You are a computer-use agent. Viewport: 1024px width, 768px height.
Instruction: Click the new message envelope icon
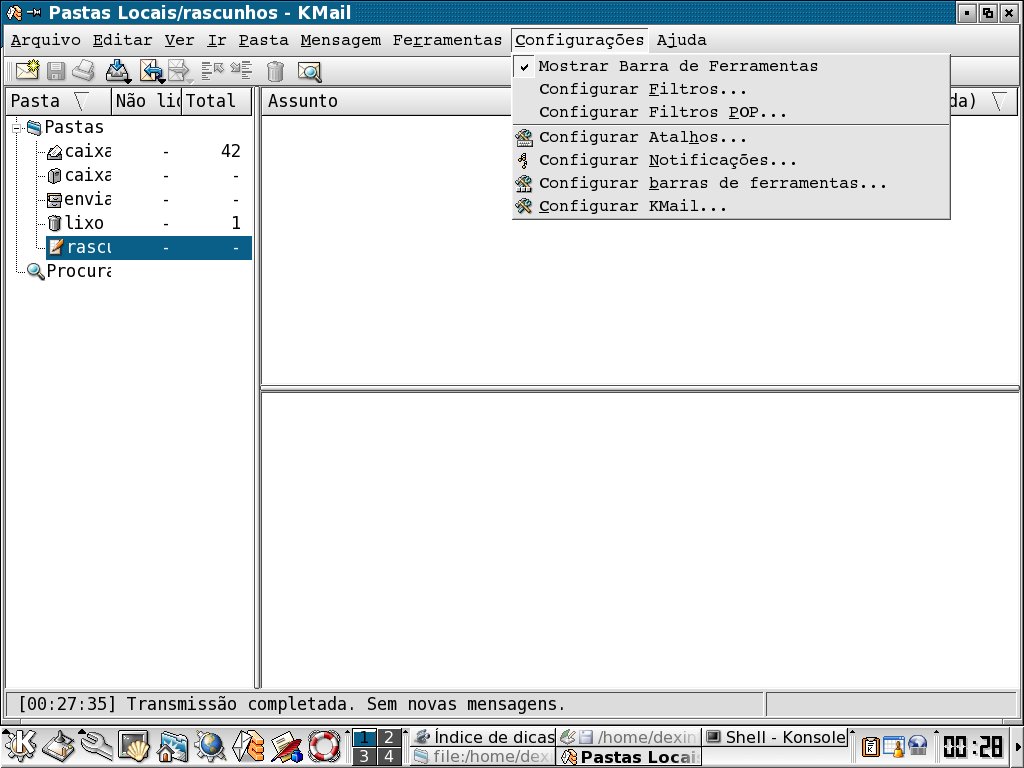[27, 71]
